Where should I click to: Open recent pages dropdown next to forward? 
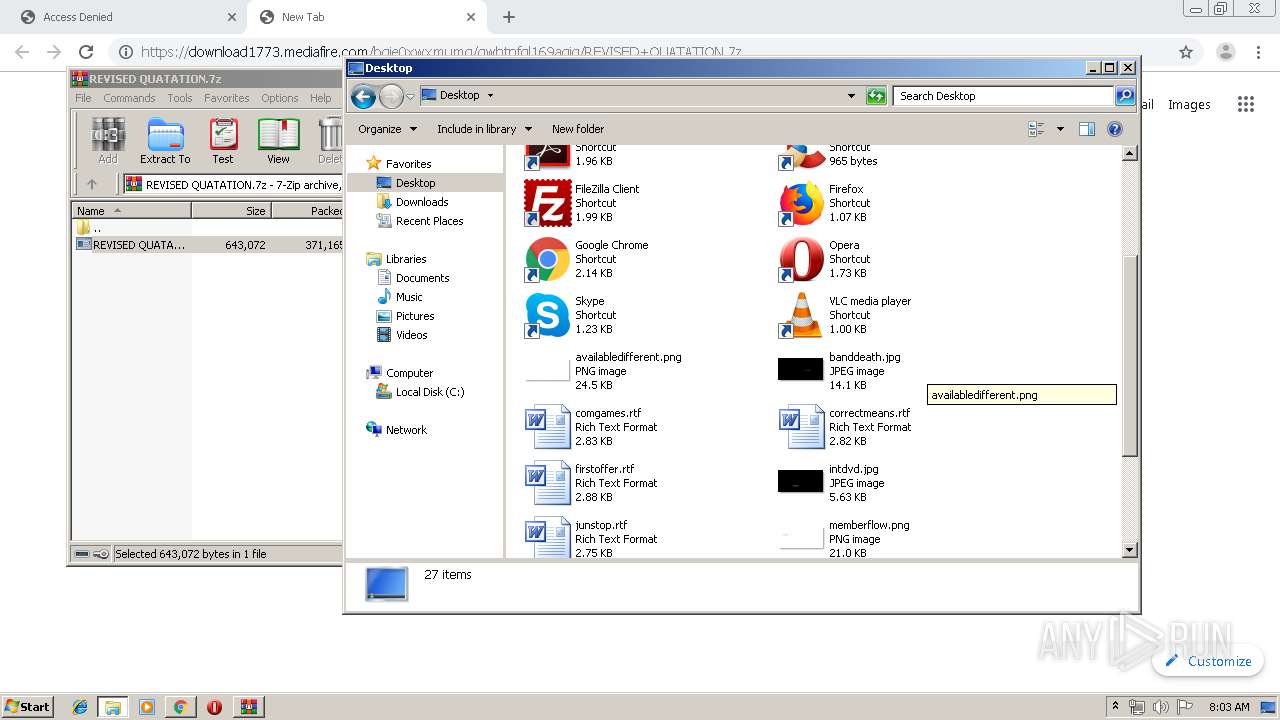point(410,97)
